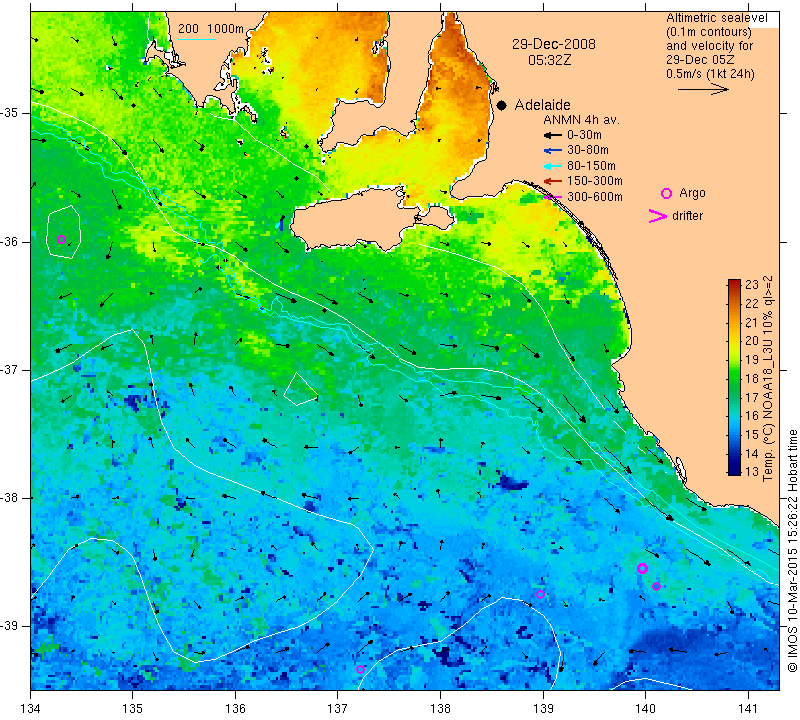Click the '300-600m' legend label

(x=595, y=196)
